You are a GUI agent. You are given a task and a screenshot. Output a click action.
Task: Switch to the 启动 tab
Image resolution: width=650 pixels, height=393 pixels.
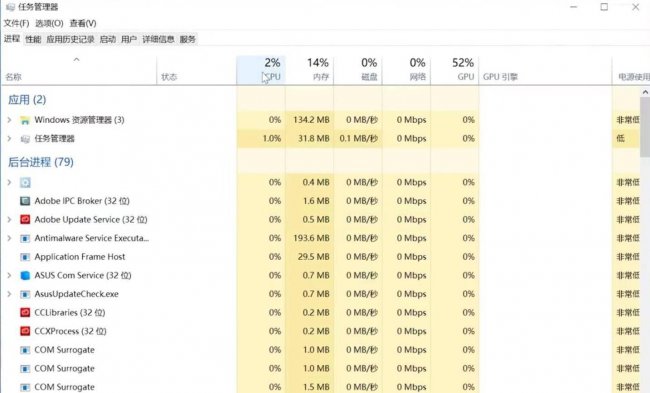click(x=108, y=39)
